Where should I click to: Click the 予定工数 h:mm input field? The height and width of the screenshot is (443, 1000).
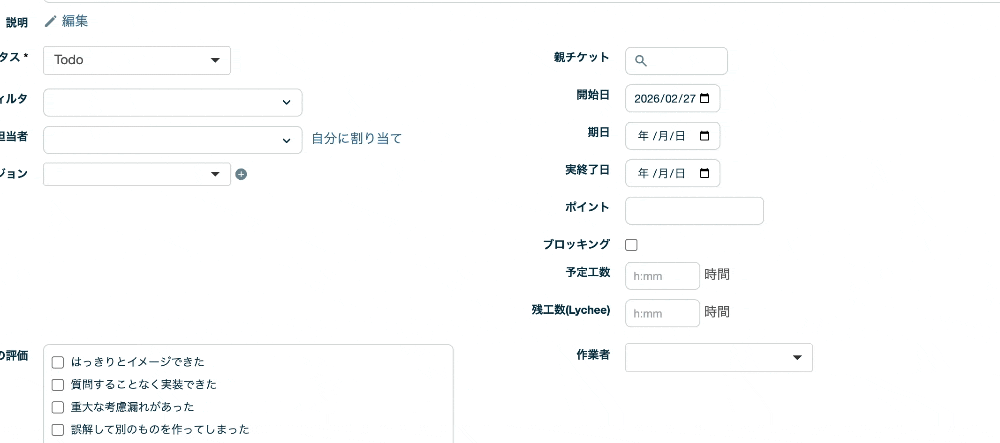[x=662, y=276]
